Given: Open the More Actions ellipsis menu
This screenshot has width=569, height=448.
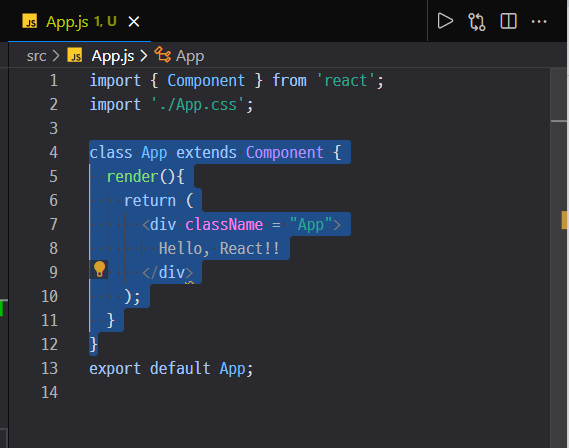Looking at the screenshot, I should [539, 21].
